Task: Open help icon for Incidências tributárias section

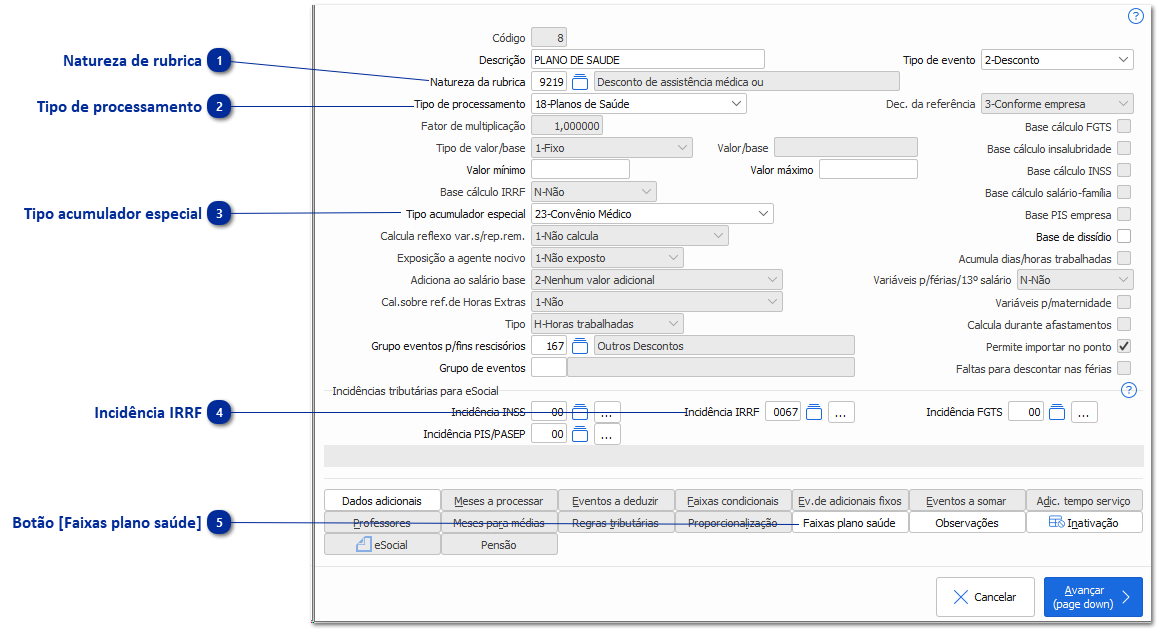Action: click(x=1128, y=390)
